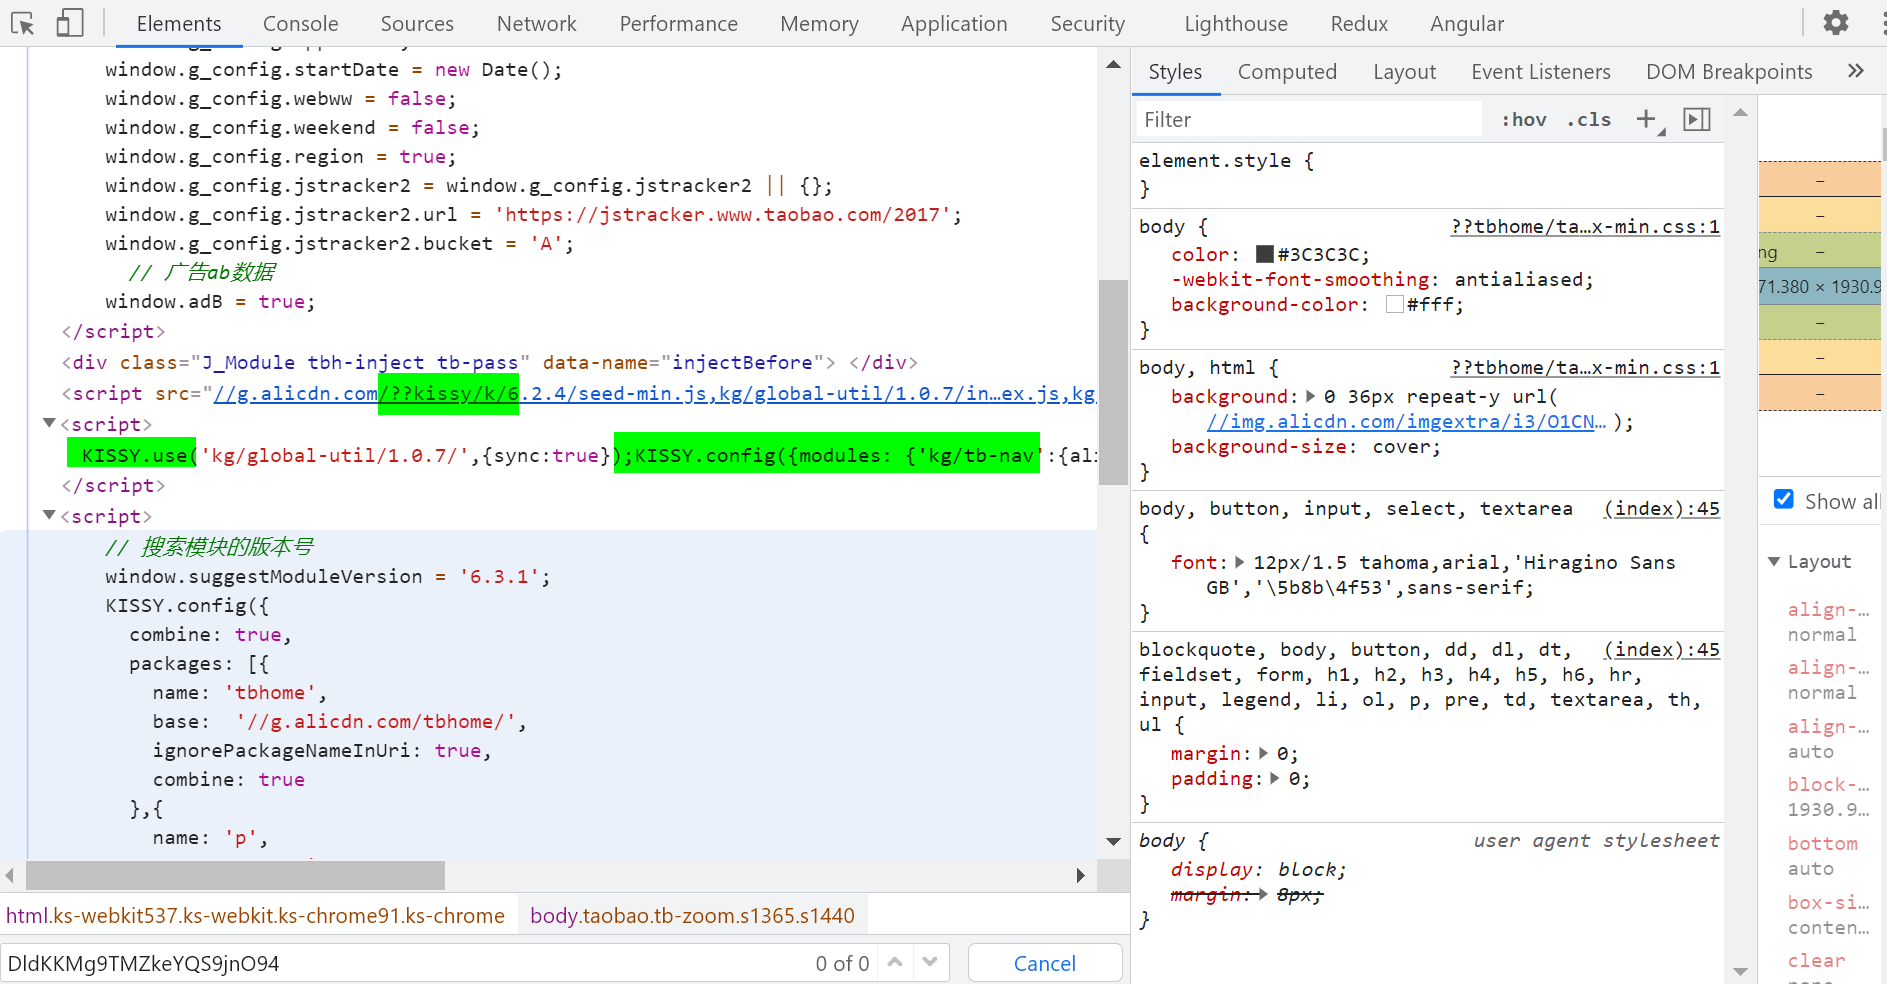Click horizontal scroll right arrow in Elements
Screen dimensions: 1887x984
(x=1080, y=876)
